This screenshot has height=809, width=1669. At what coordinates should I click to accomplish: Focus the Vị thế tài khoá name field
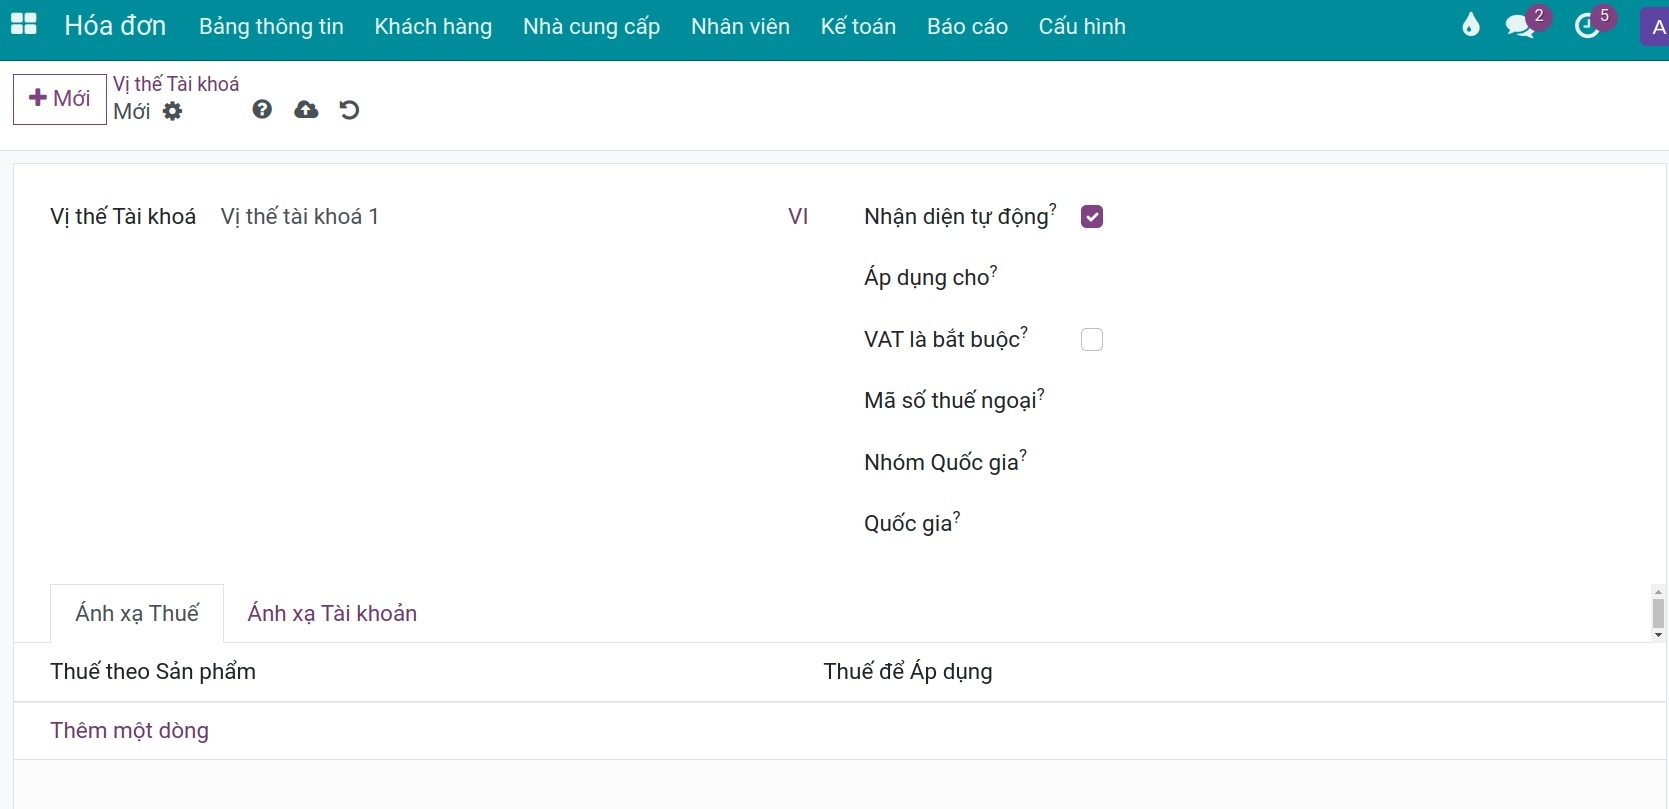(x=498, y=217)
